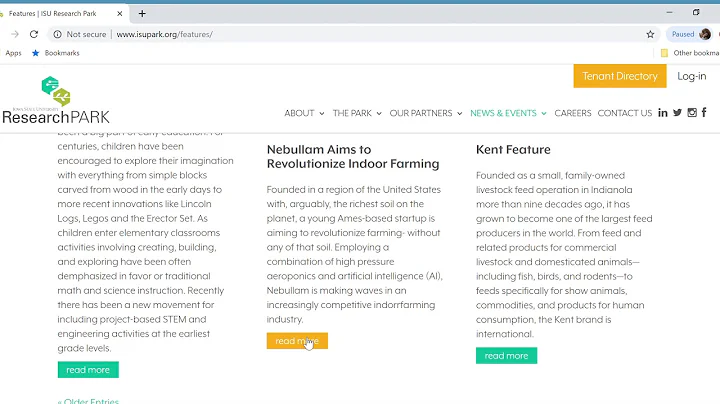
Task: Open the Paused profile avatar
Action: (x=705, y=34)
